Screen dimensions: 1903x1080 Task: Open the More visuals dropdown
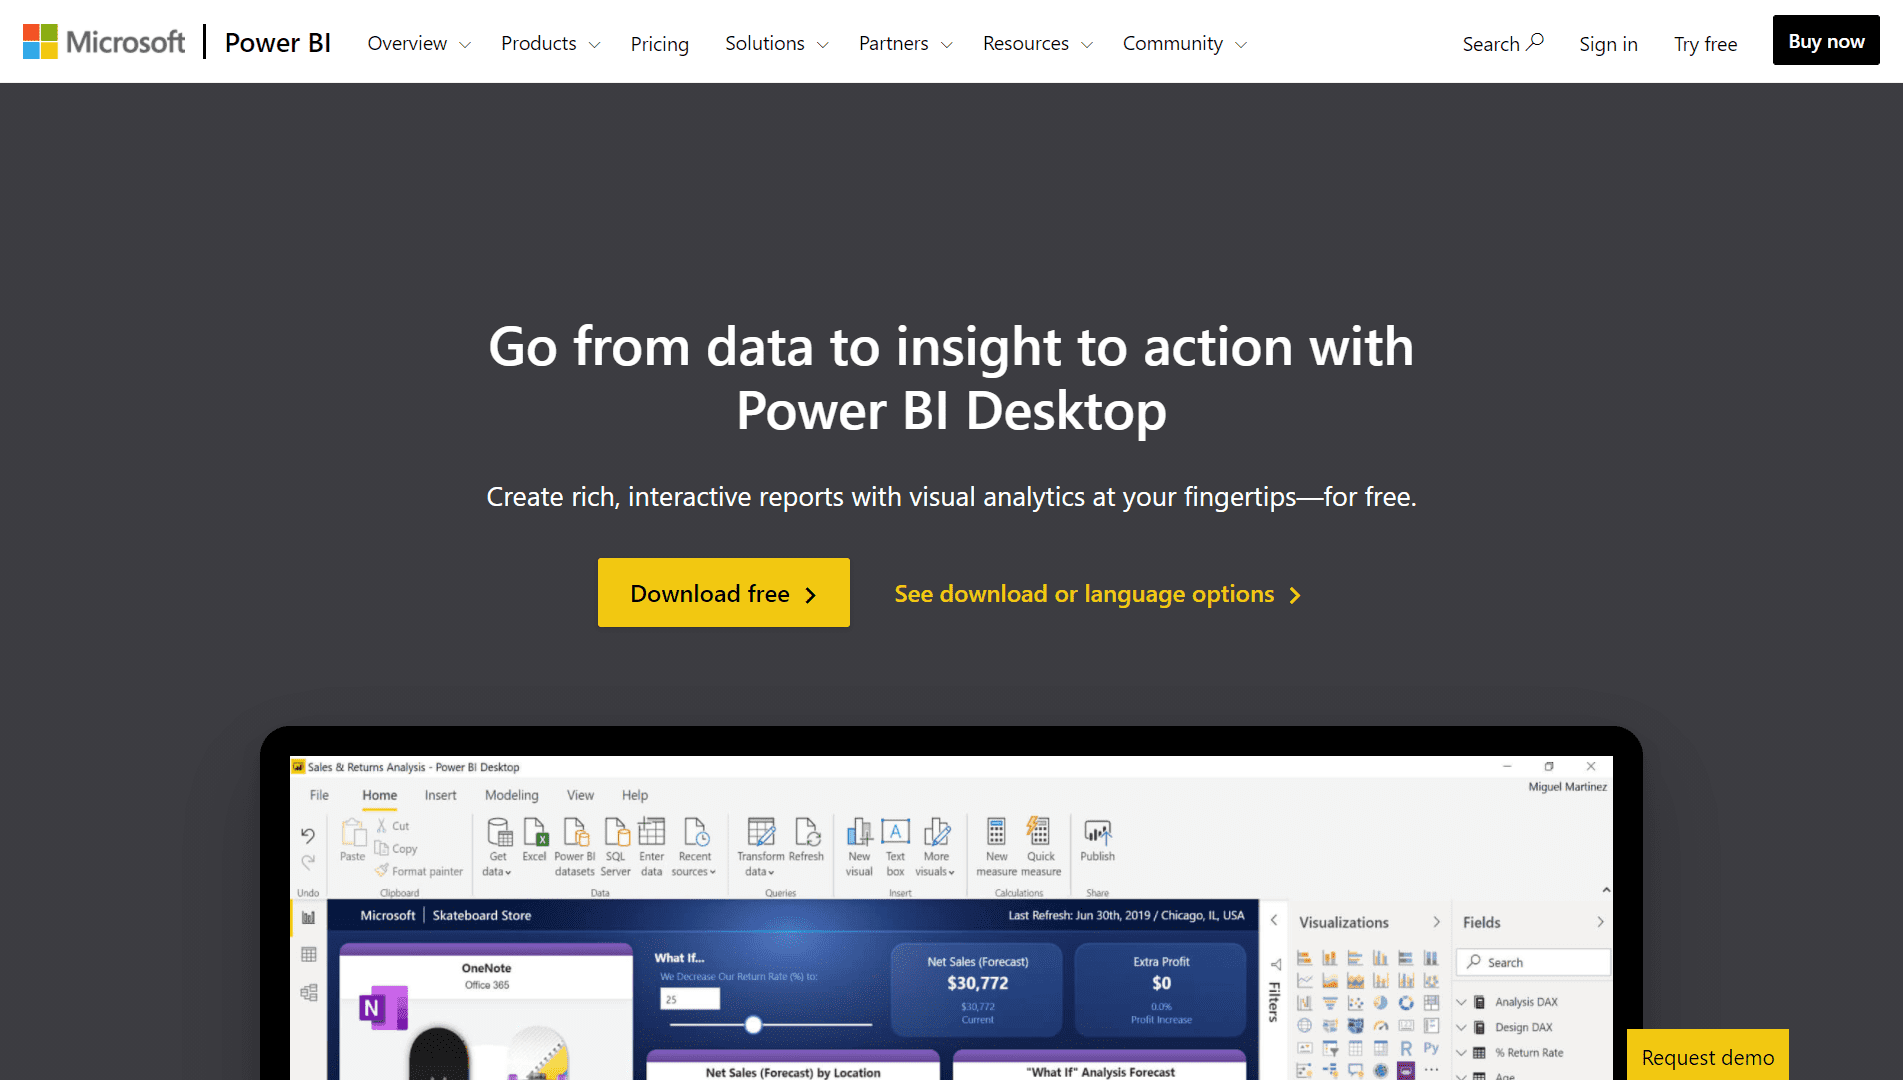pyautogui.click(x=936, y=846)
